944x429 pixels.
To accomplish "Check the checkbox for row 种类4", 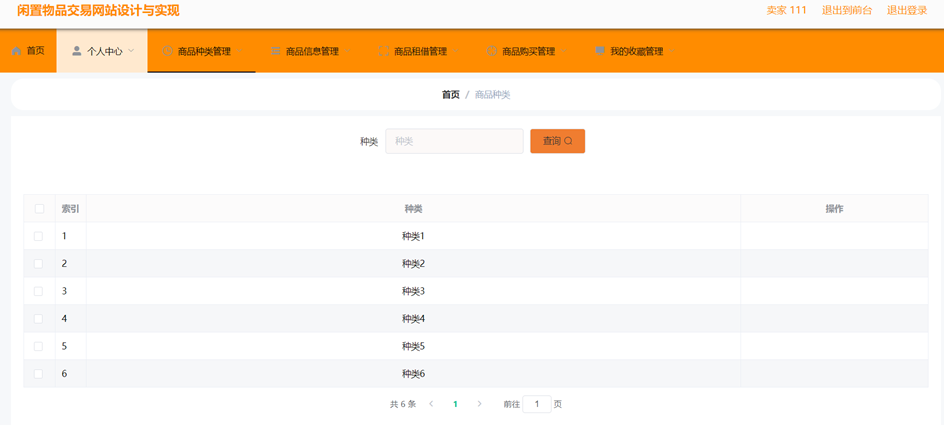I will tap(39, 319).
